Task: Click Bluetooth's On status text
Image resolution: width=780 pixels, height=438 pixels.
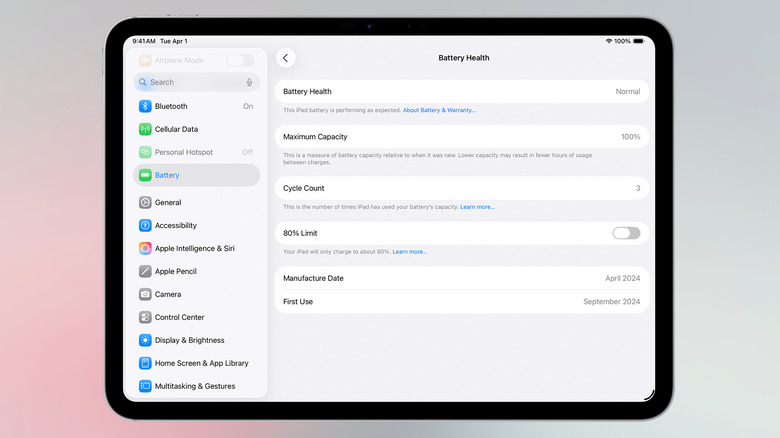Action: tap(248, 106)
